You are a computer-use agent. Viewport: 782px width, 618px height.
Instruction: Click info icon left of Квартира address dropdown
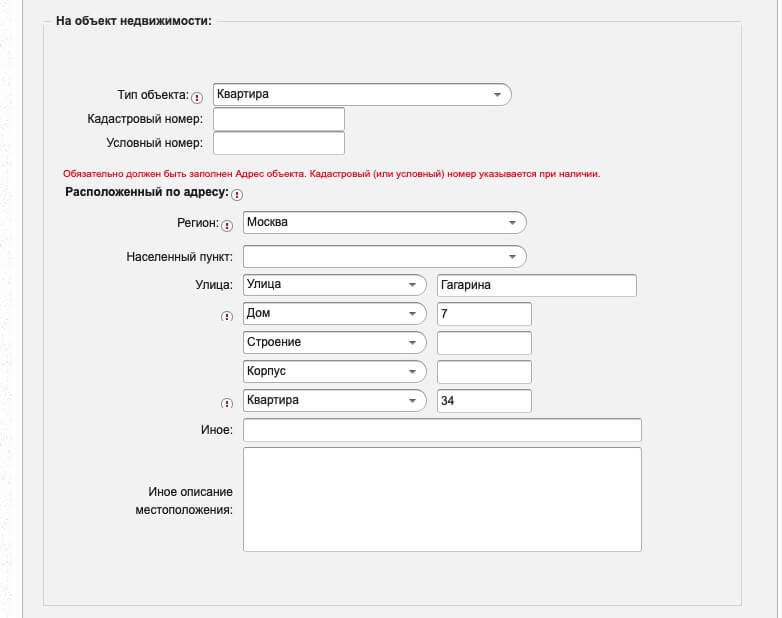227,404
